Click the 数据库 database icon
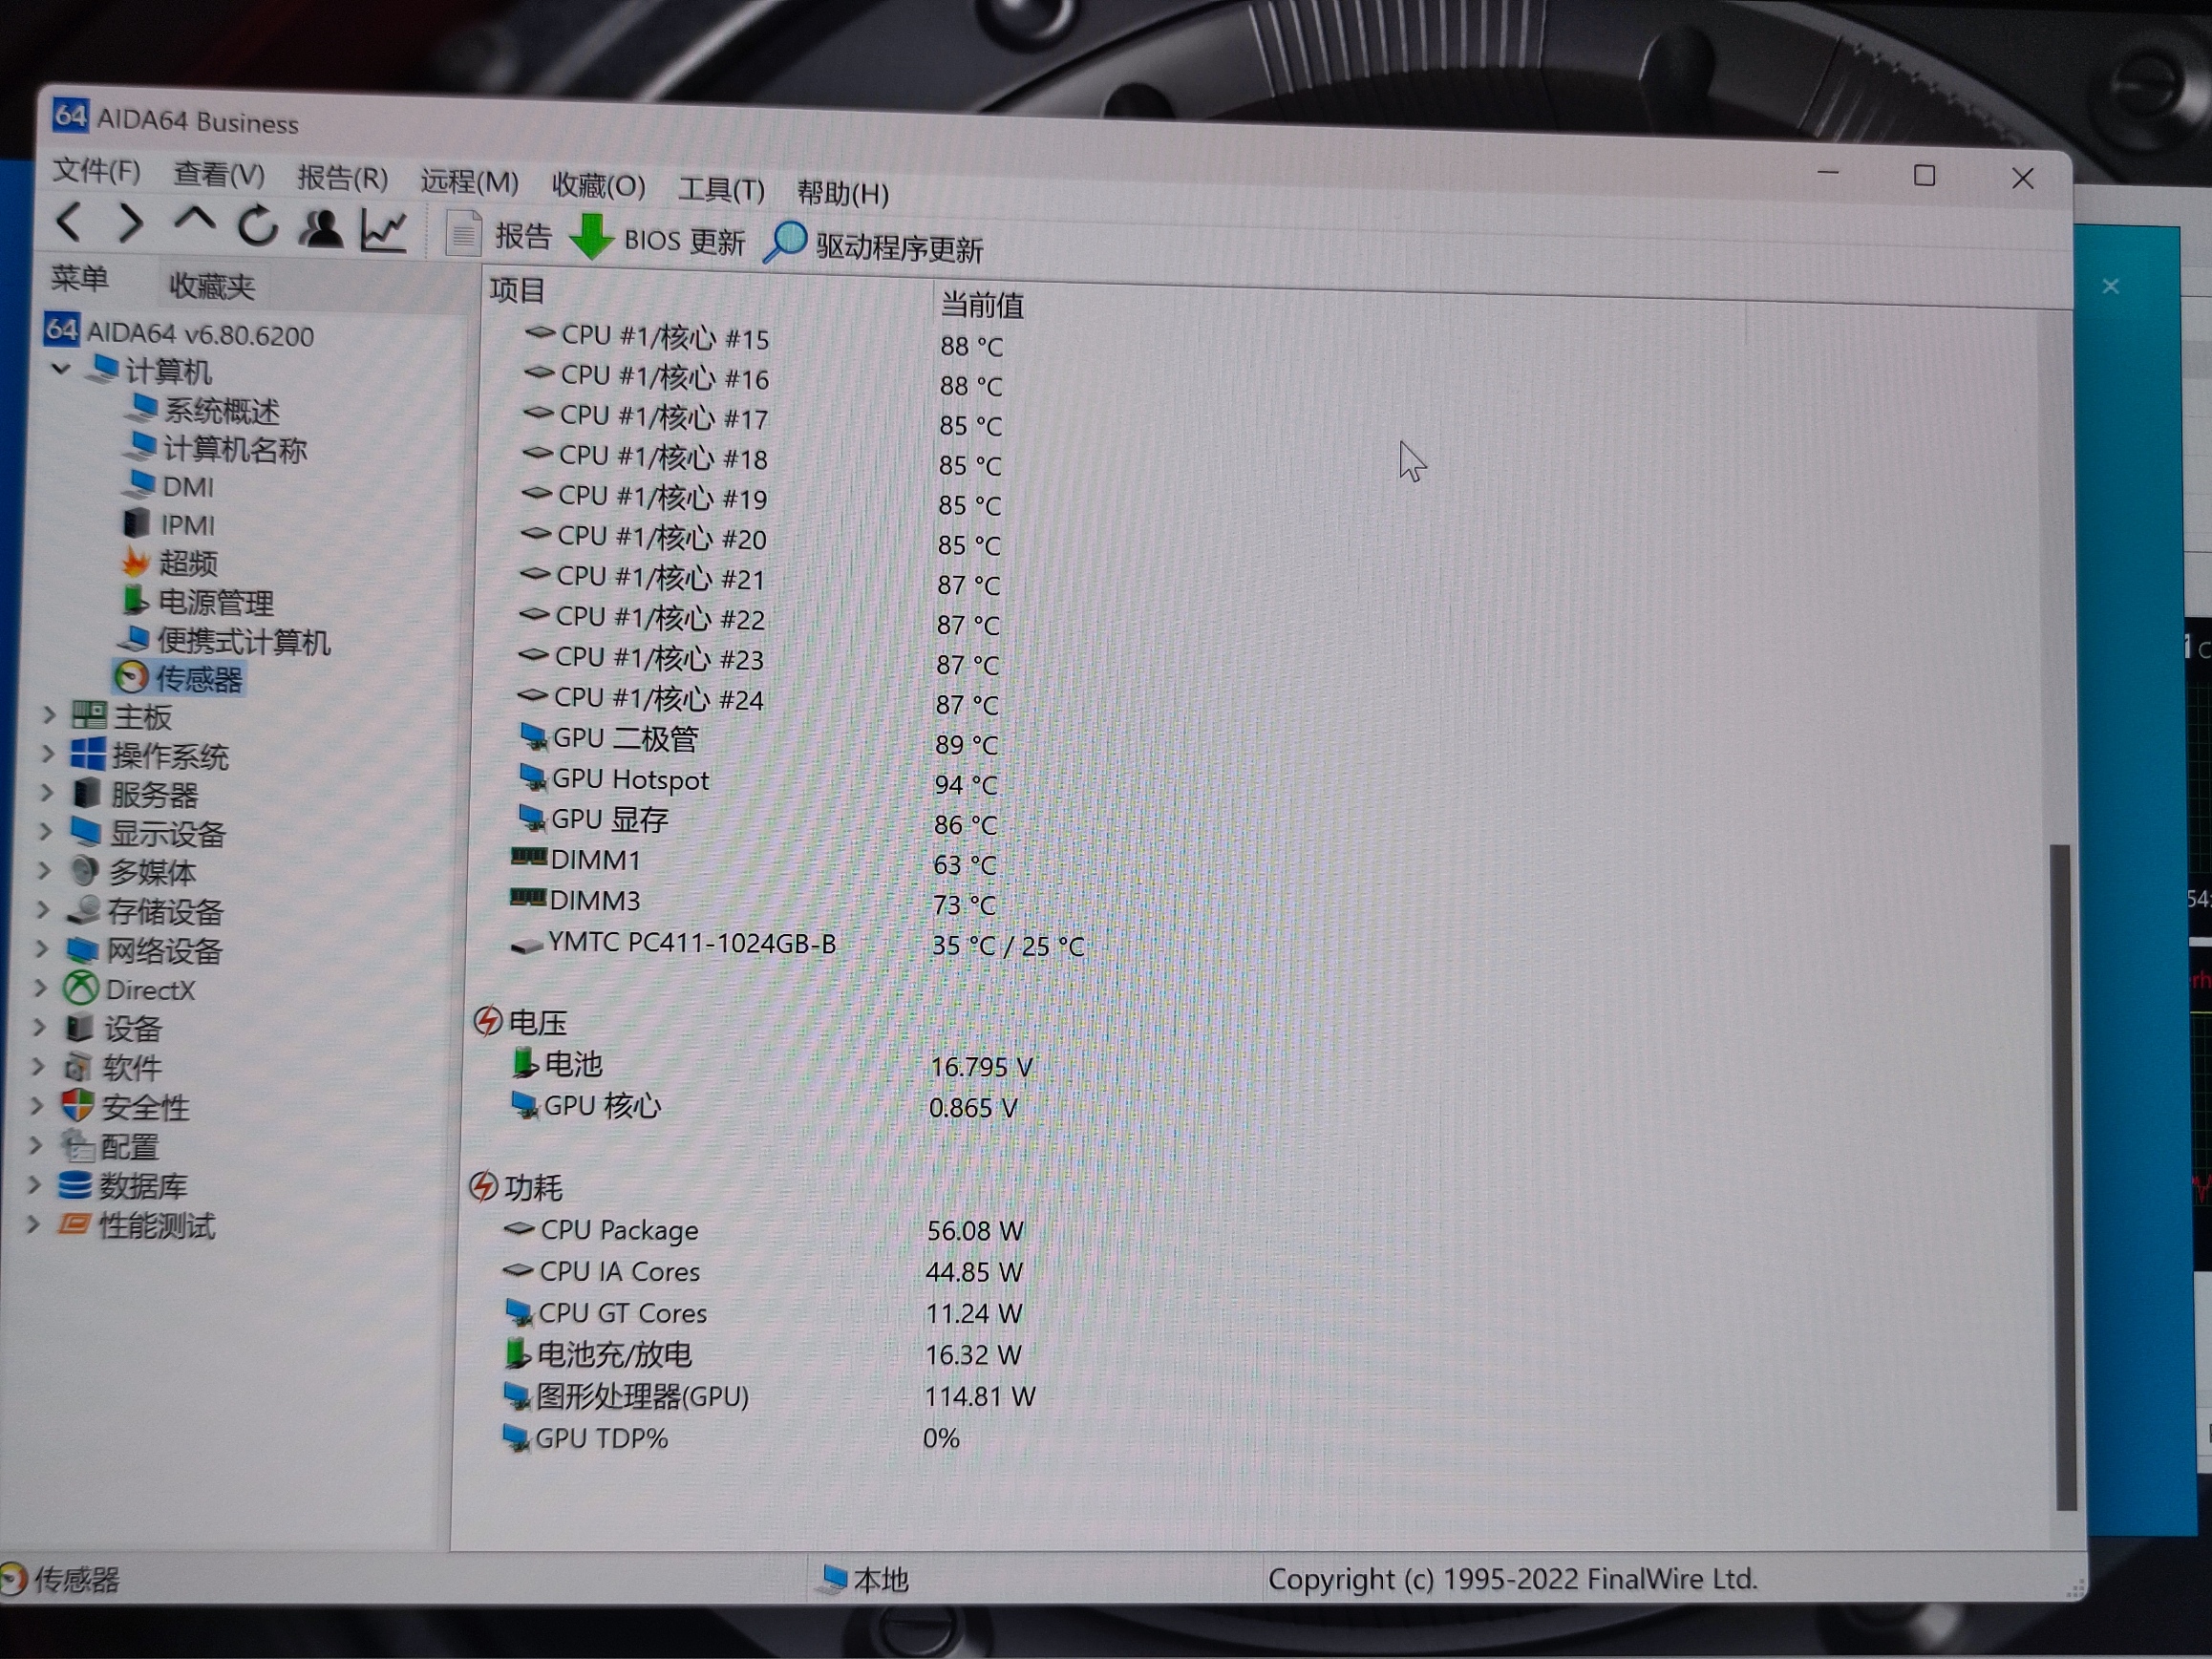The height and width of the screenshot is (1659, 2212). coord(75,1185)
